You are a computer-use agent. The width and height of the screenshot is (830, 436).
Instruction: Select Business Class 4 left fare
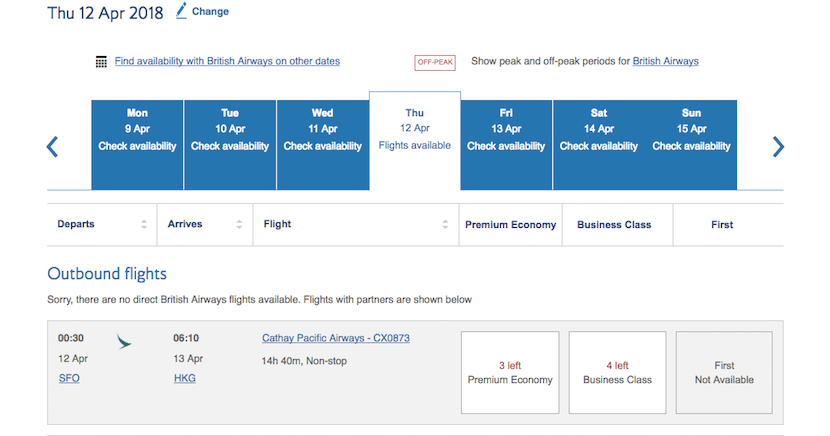617,372
